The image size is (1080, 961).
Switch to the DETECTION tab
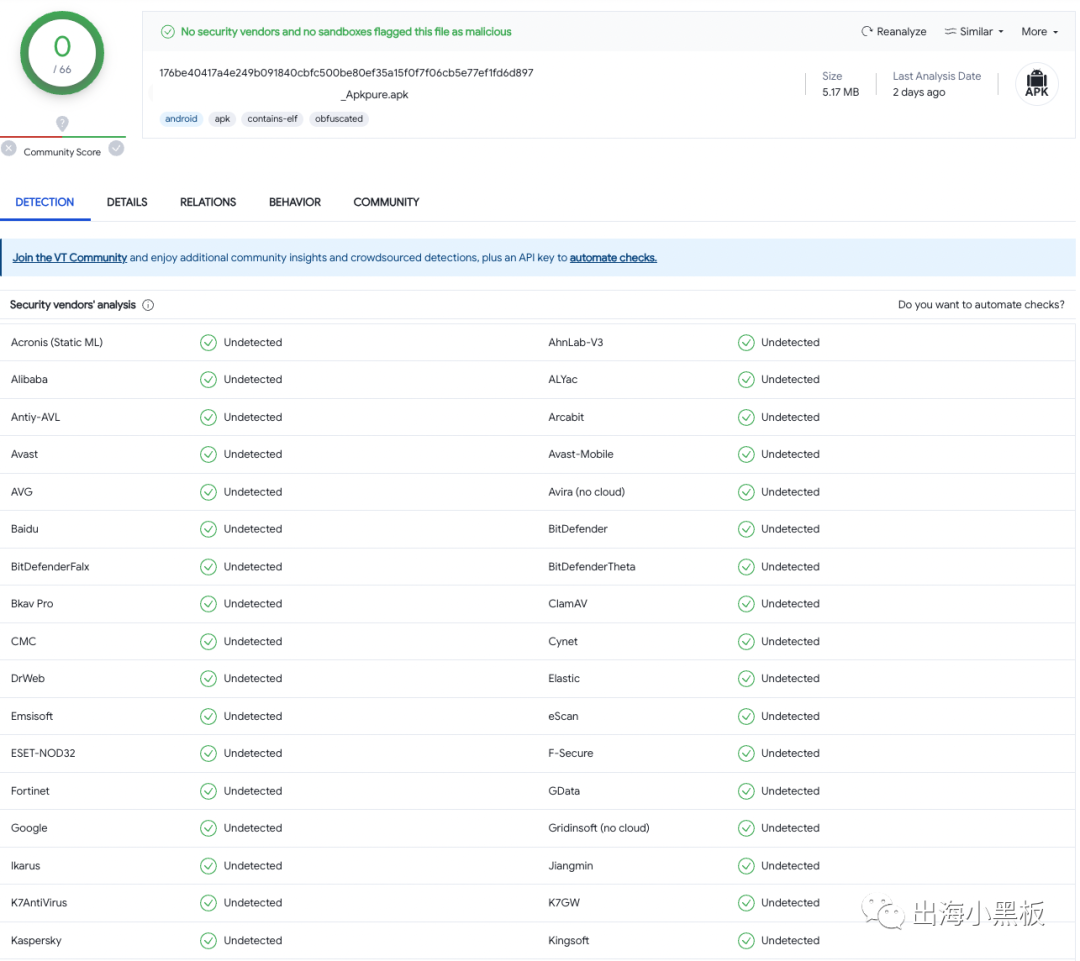[x=45, y=203]
